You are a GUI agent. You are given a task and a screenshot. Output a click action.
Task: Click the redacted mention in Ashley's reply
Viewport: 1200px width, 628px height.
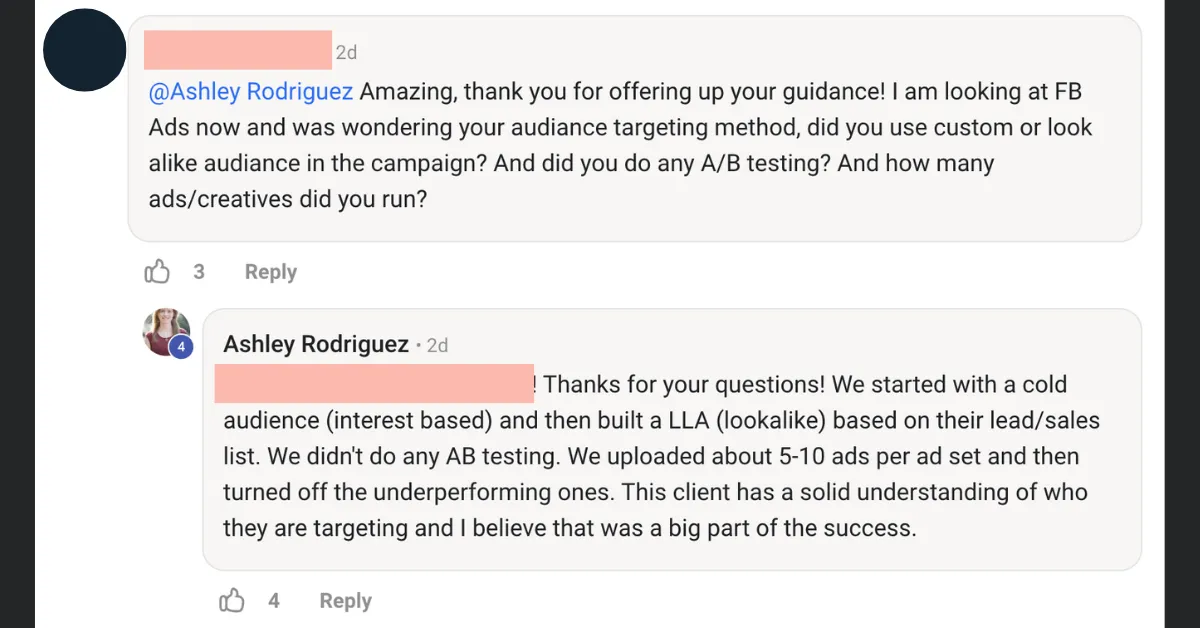coord(374,384)
